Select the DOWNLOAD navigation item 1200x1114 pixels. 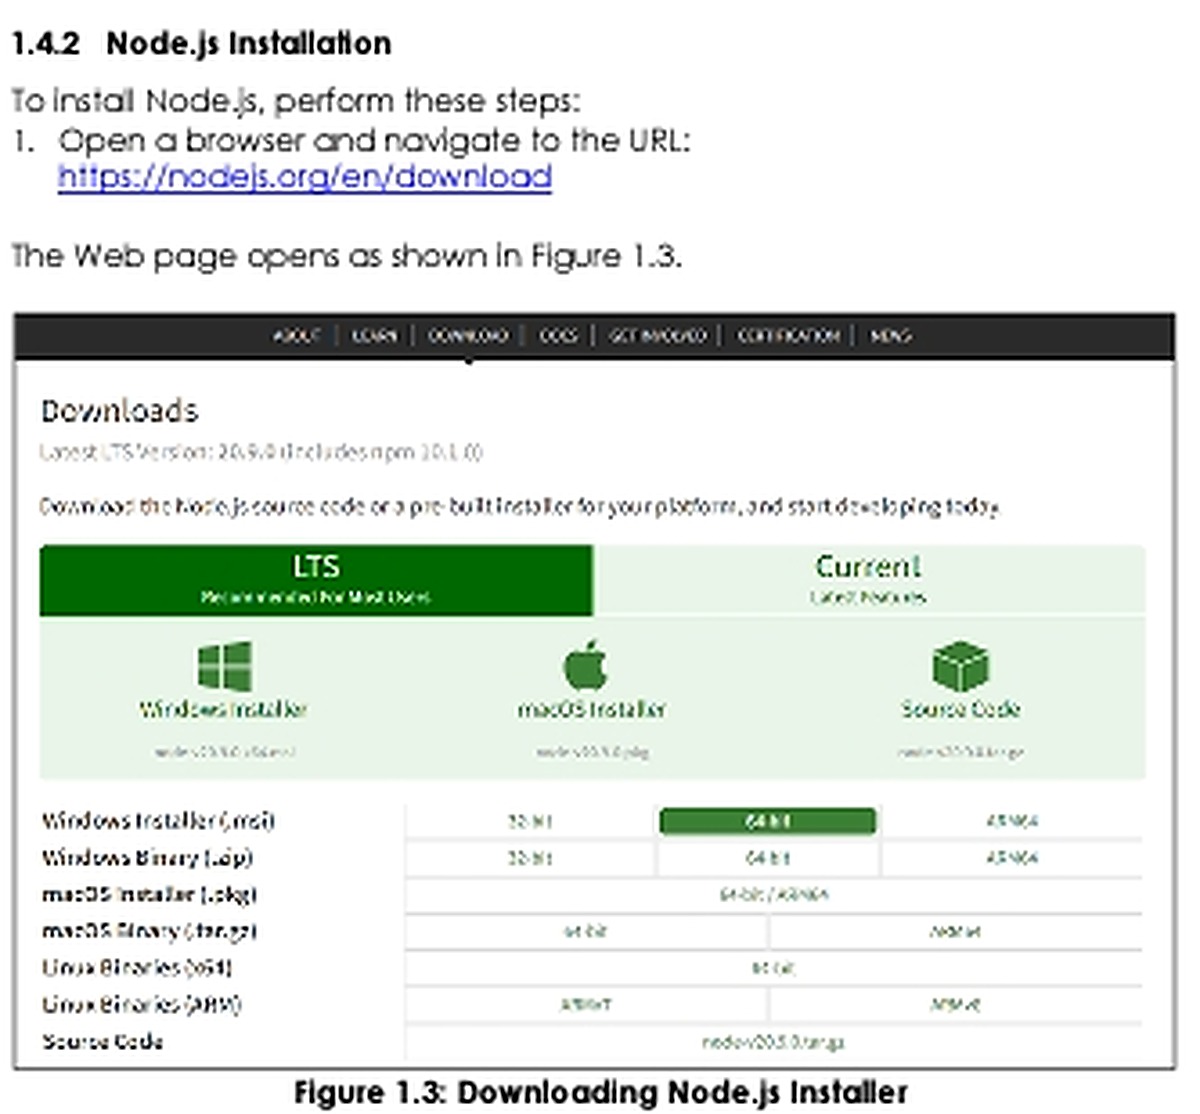point(468,336)
